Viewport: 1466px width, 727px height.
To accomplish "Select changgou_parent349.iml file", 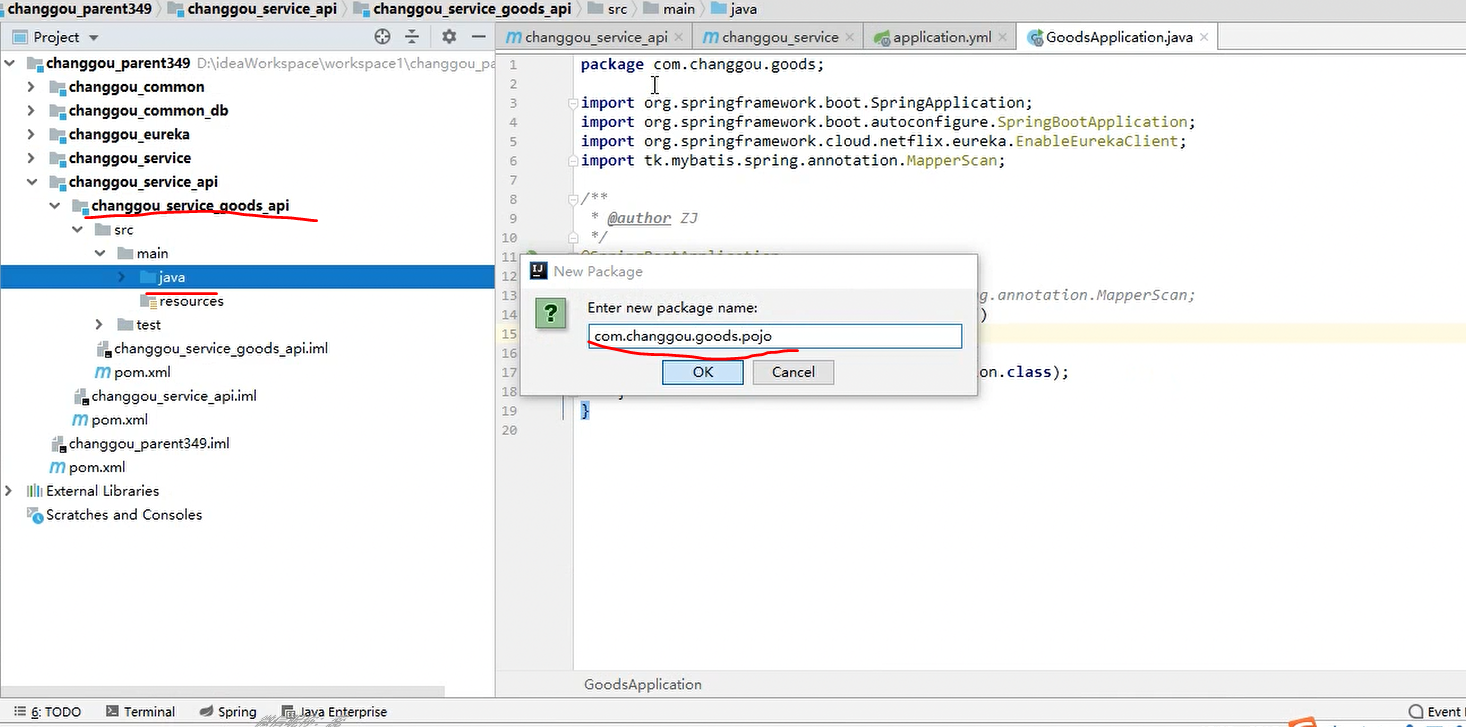I will point(149,443).
